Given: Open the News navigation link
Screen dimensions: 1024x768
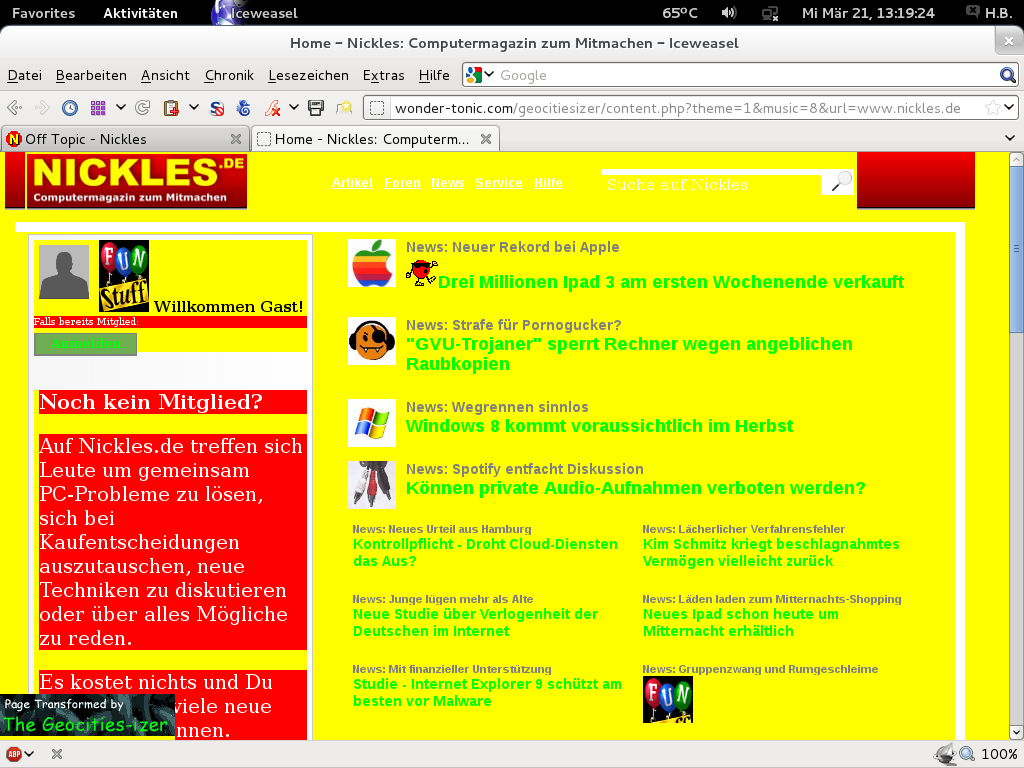Looking at the screenshot, I should pyautogui.click(x=447, y=183).
